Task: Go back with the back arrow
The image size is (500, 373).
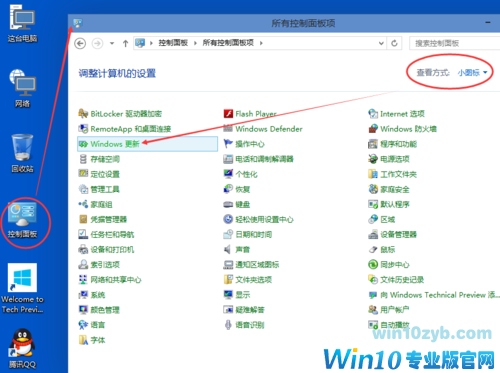Action: (80, 43)
